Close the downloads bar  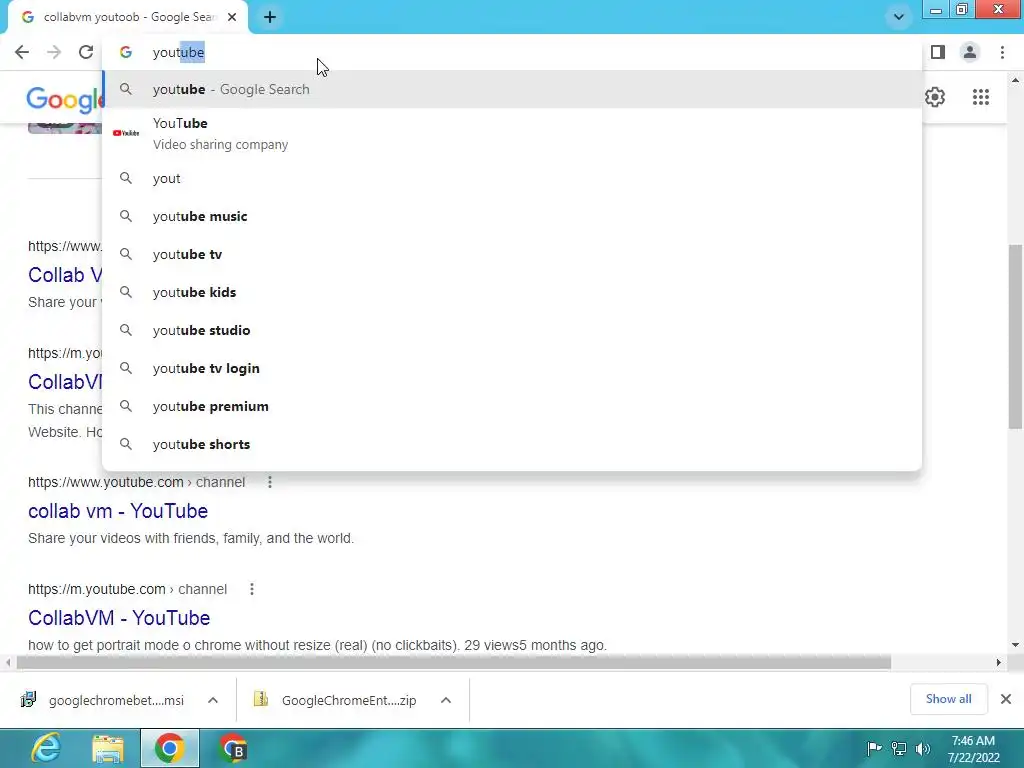coord(1006,699)
